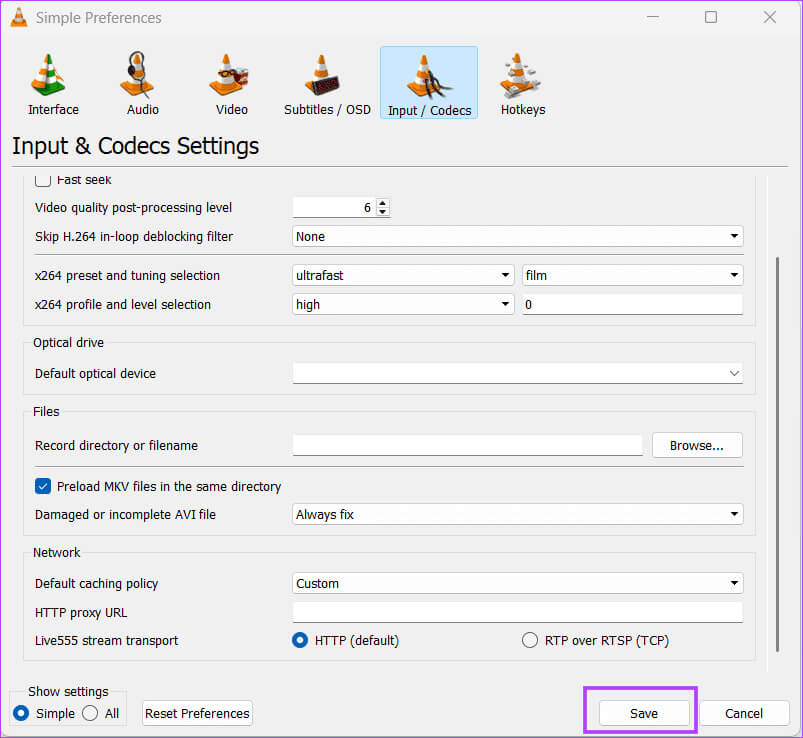Open the x264 preset ultrafast dropdown
This screenshot has width=803, height=738.
[x=403, y=275]
